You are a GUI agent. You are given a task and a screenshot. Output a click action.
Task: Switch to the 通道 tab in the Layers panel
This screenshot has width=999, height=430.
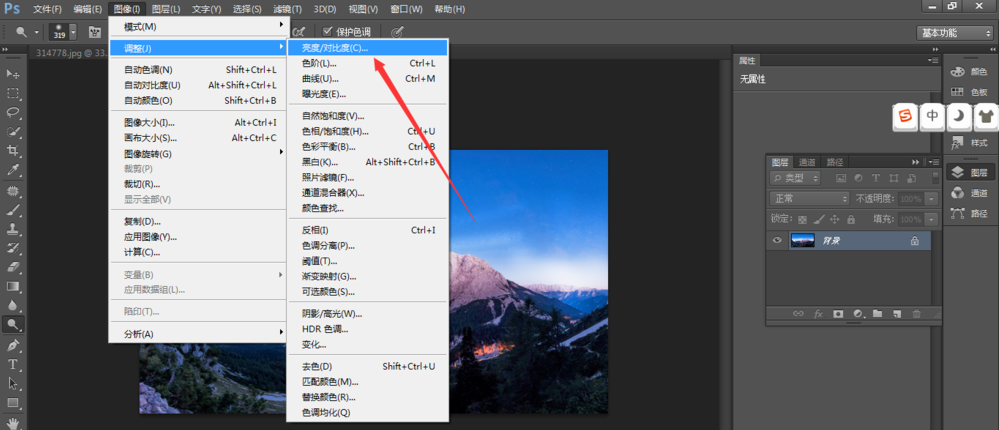click(807, 162)
